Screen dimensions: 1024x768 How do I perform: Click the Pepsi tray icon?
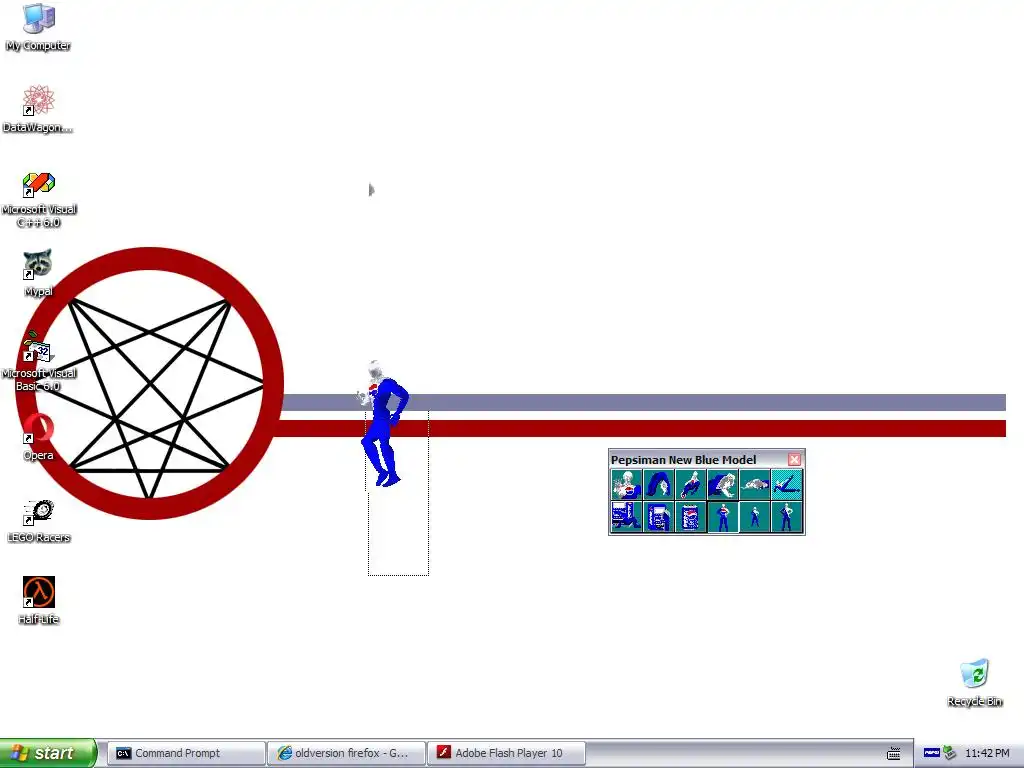point(932,753)
